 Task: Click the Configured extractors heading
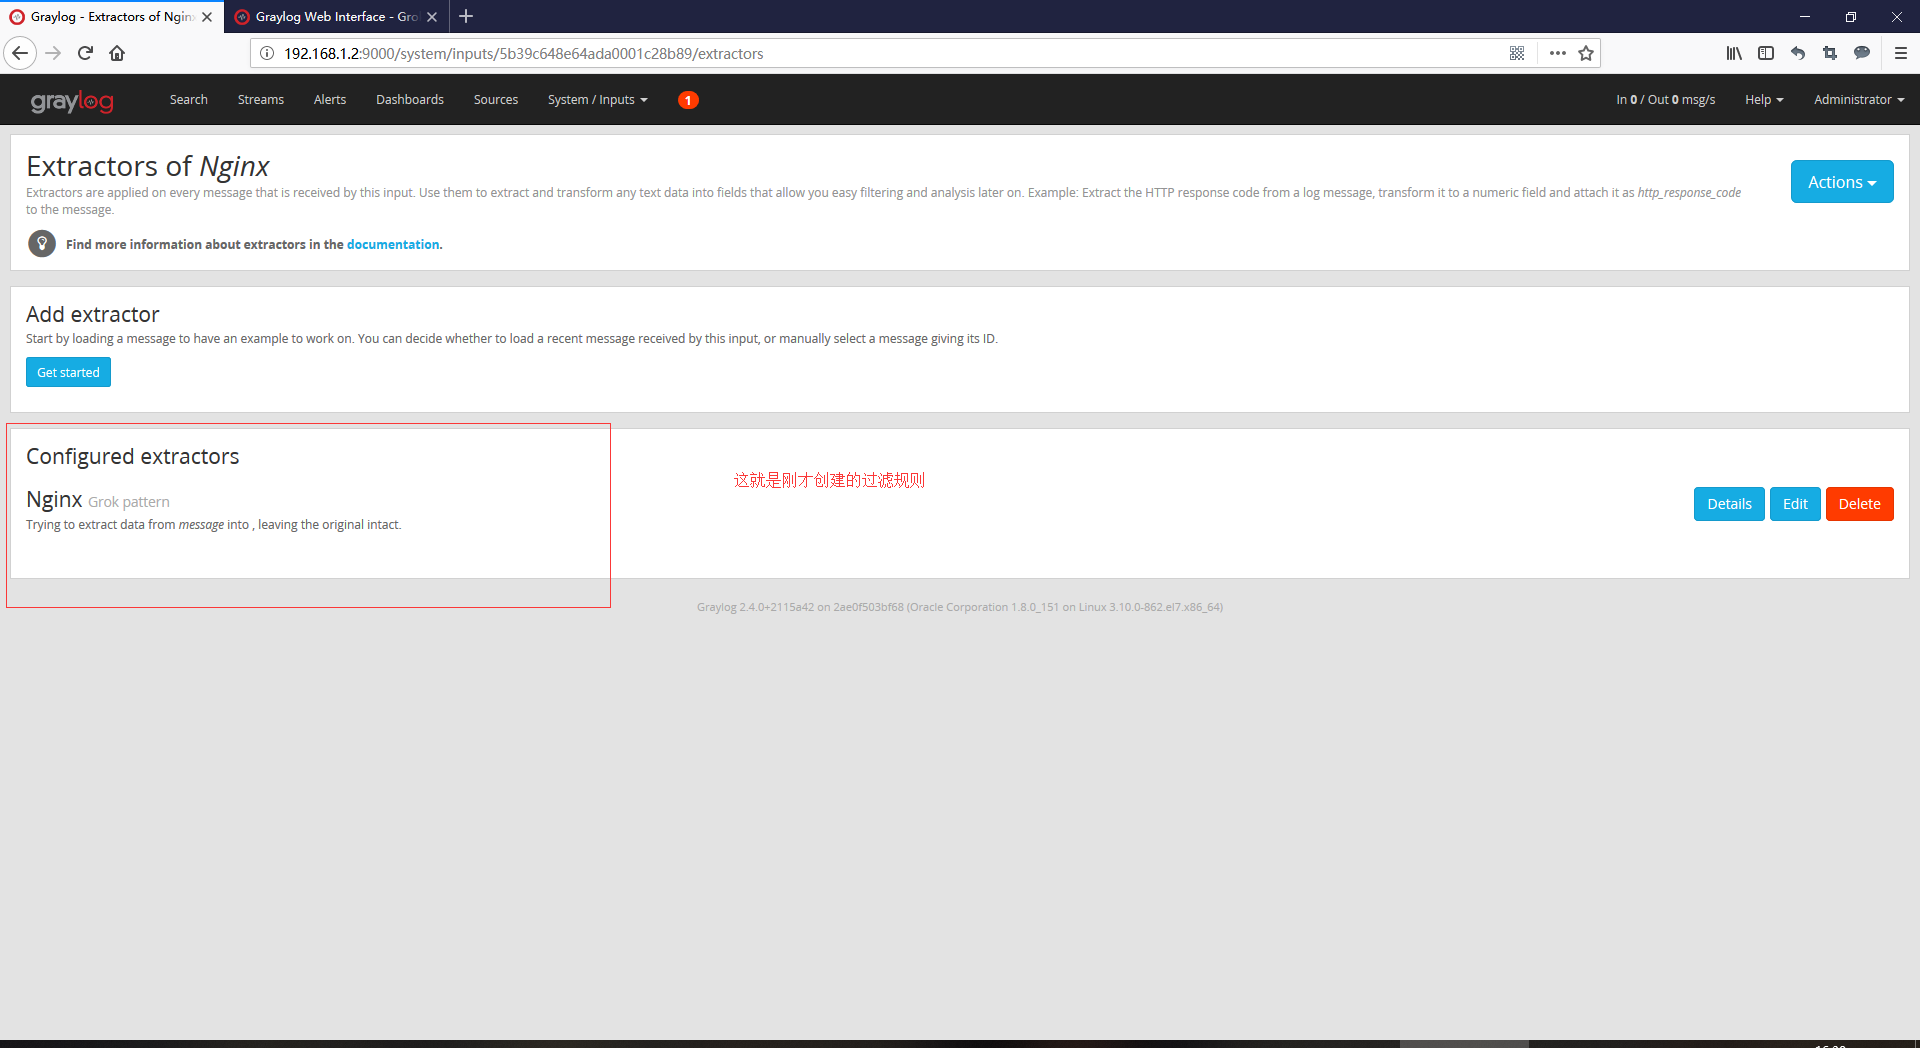(x=133, y=456)
